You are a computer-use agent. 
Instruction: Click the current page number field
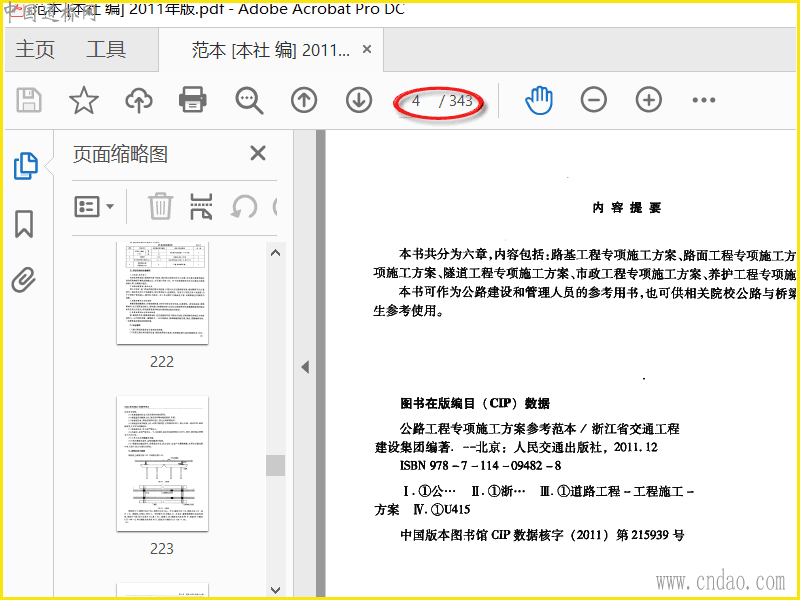pyautogui.click(x=416, y=101)
